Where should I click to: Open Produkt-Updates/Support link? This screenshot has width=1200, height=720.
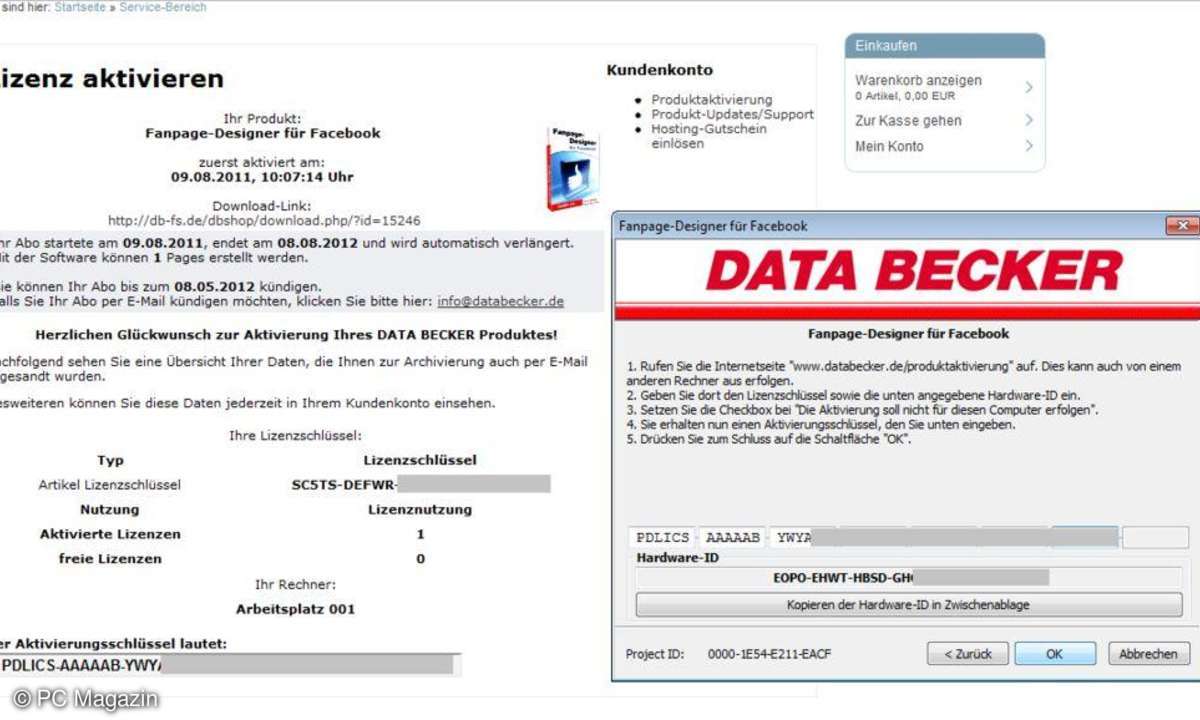pyautogui.click(x=733, y=114)
